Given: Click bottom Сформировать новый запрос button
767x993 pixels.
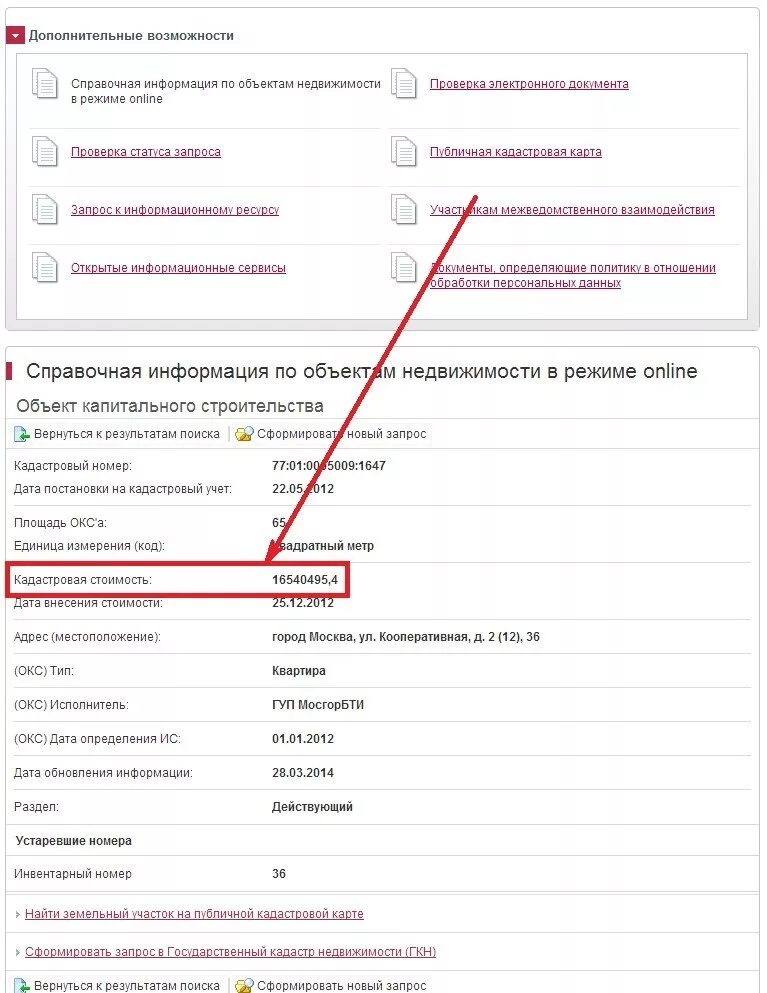Looking at the screenshot, I should [x=341, y=985].
